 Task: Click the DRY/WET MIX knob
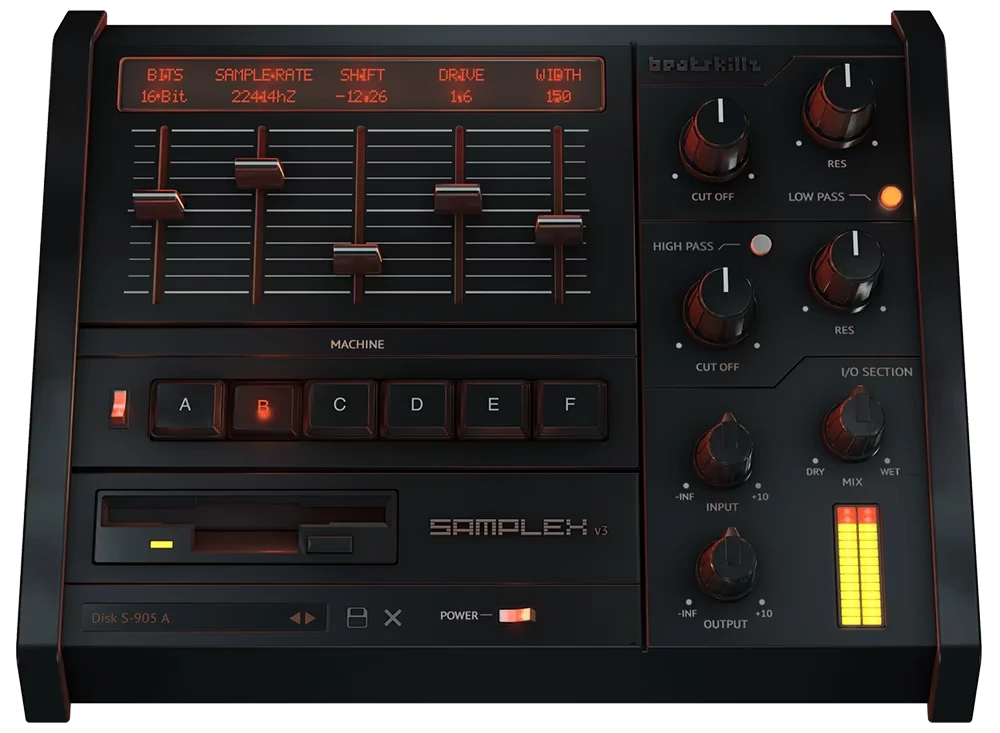854,424
